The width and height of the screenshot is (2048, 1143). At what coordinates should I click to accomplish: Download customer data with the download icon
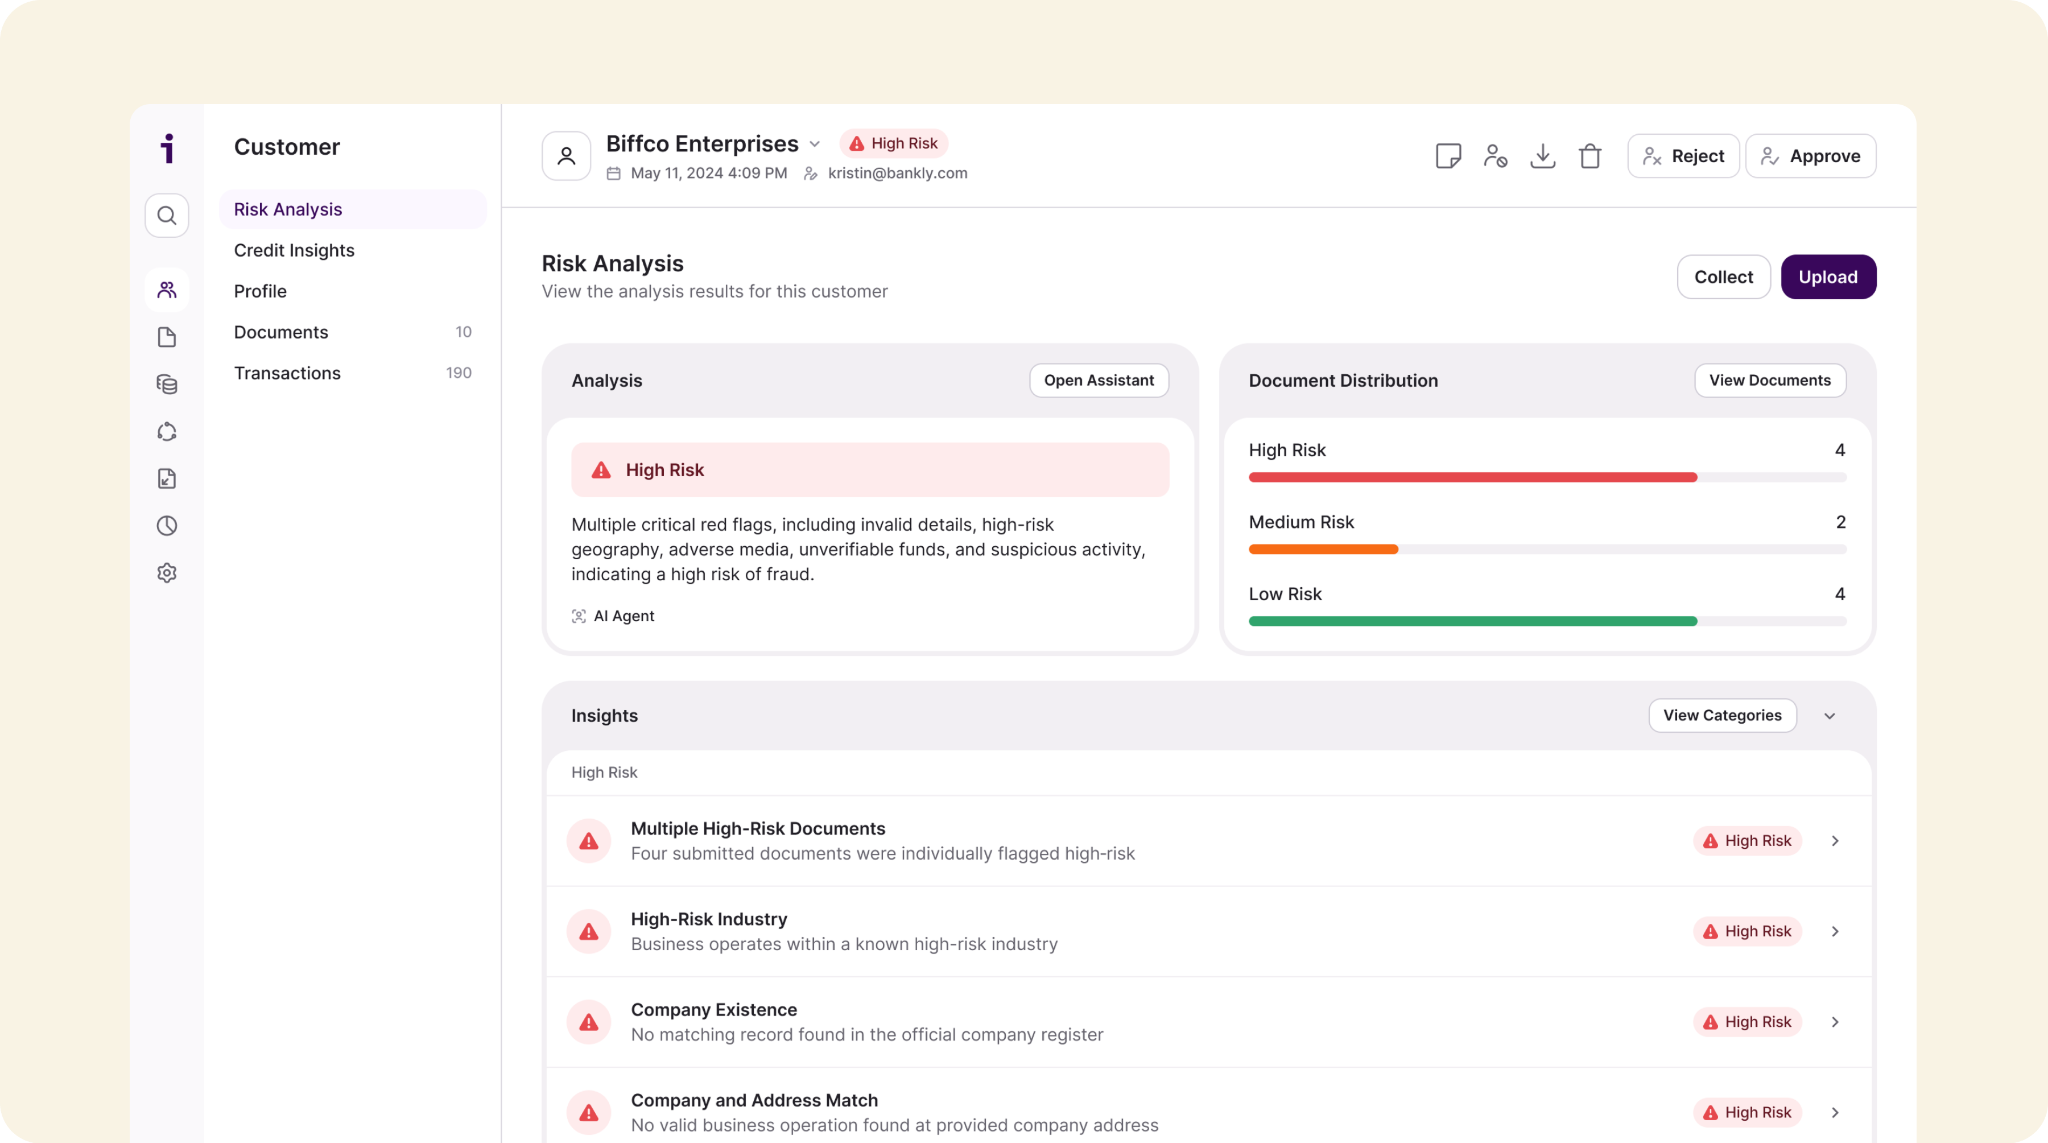click(1543, 156)
